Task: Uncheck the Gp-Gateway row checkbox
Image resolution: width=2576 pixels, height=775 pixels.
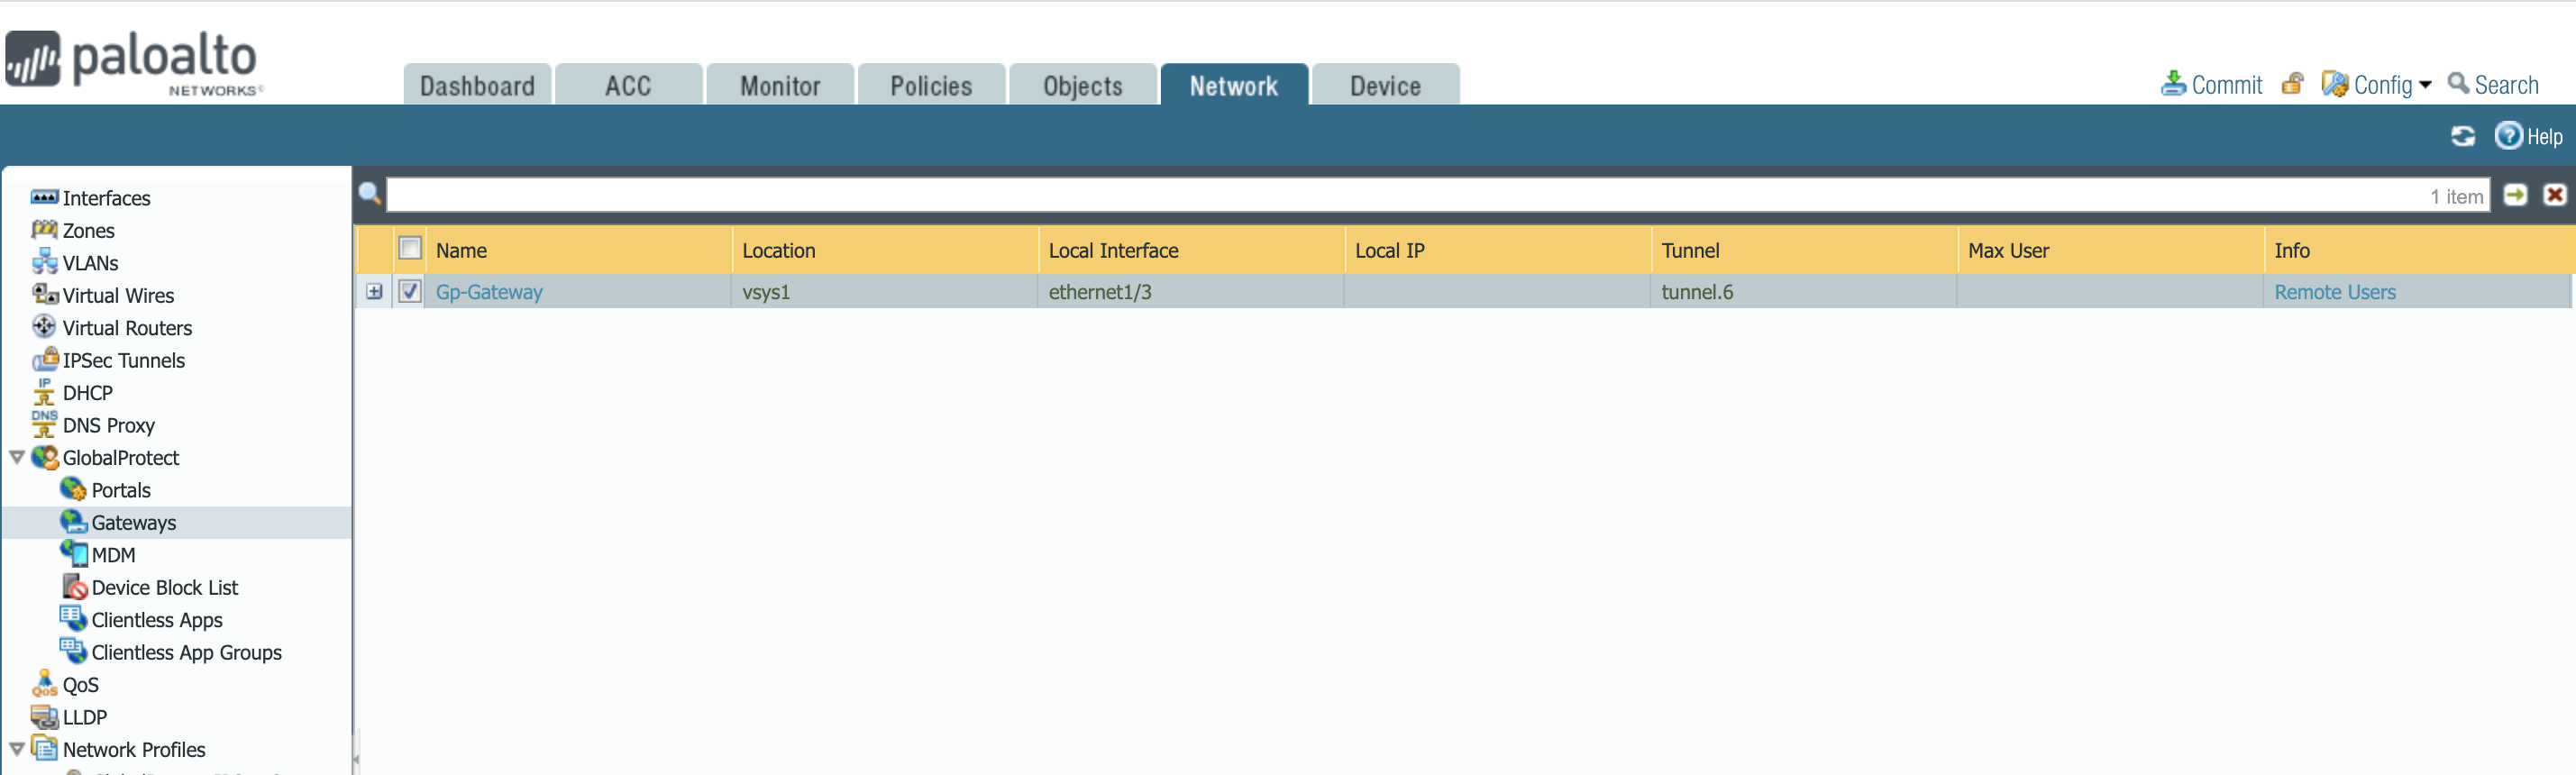Action: tap(410, 291)
